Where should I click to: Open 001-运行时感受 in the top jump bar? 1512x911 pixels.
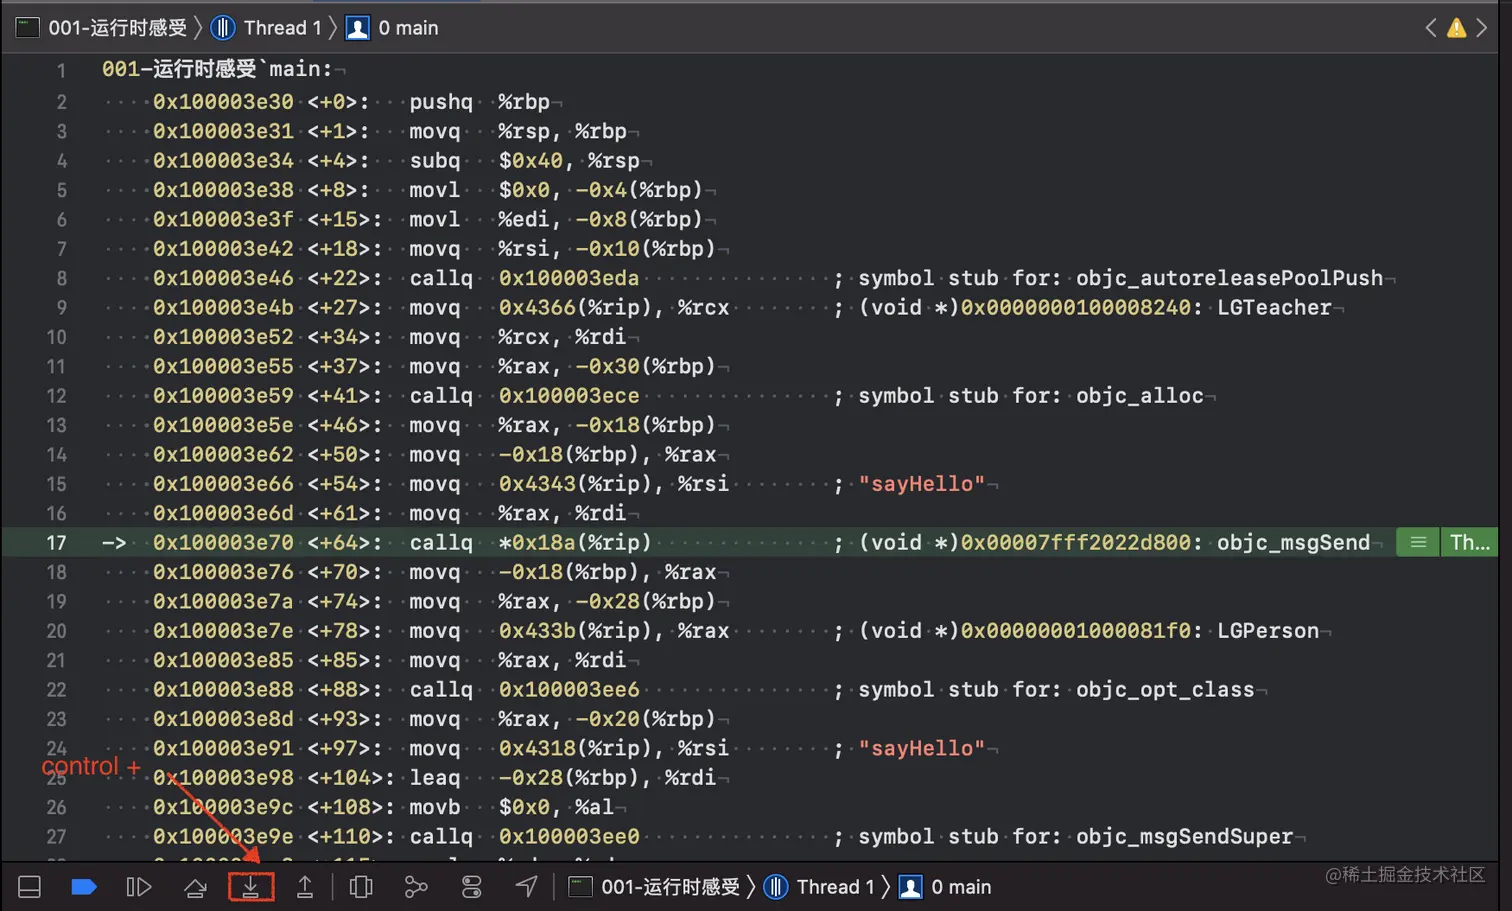coord(118,28)
